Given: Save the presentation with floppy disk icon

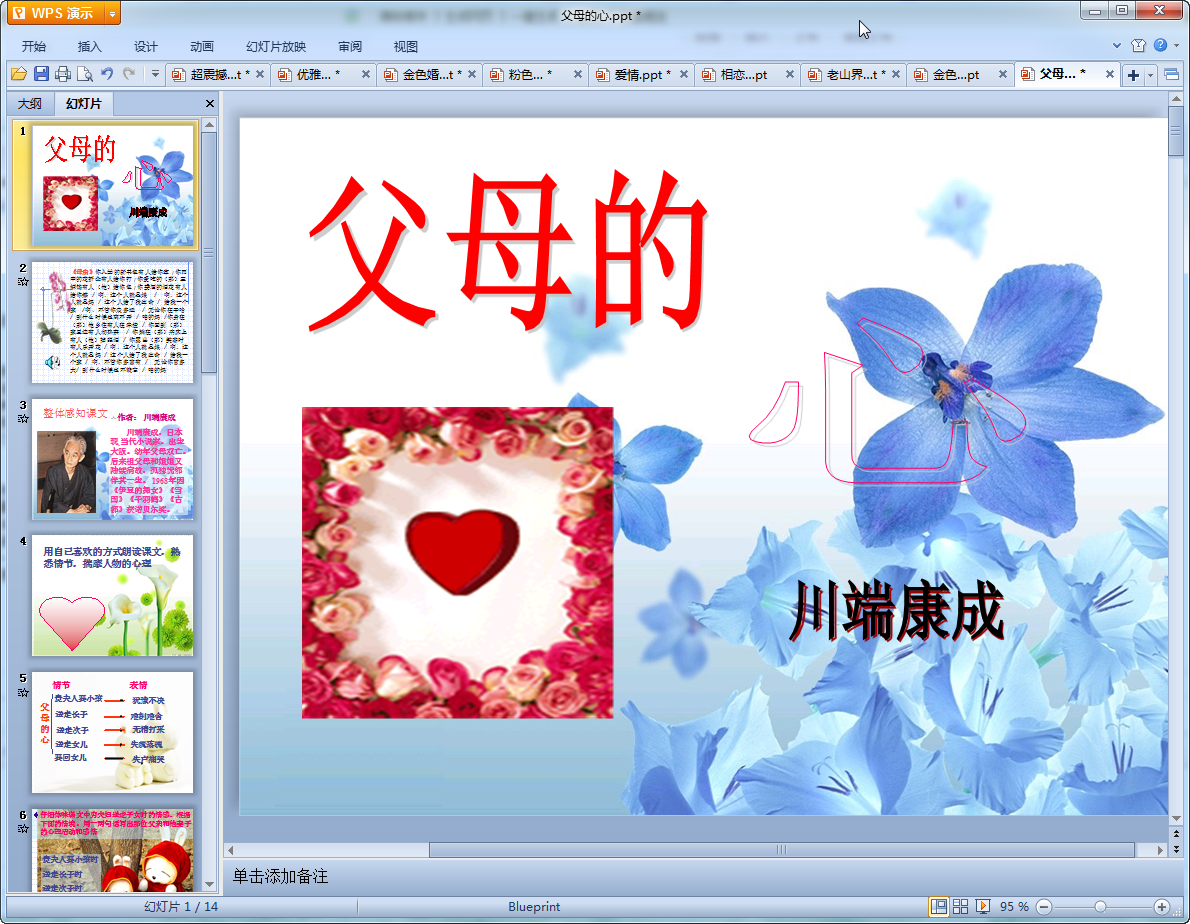Looking at the screenshot, I should click(41, 74).
